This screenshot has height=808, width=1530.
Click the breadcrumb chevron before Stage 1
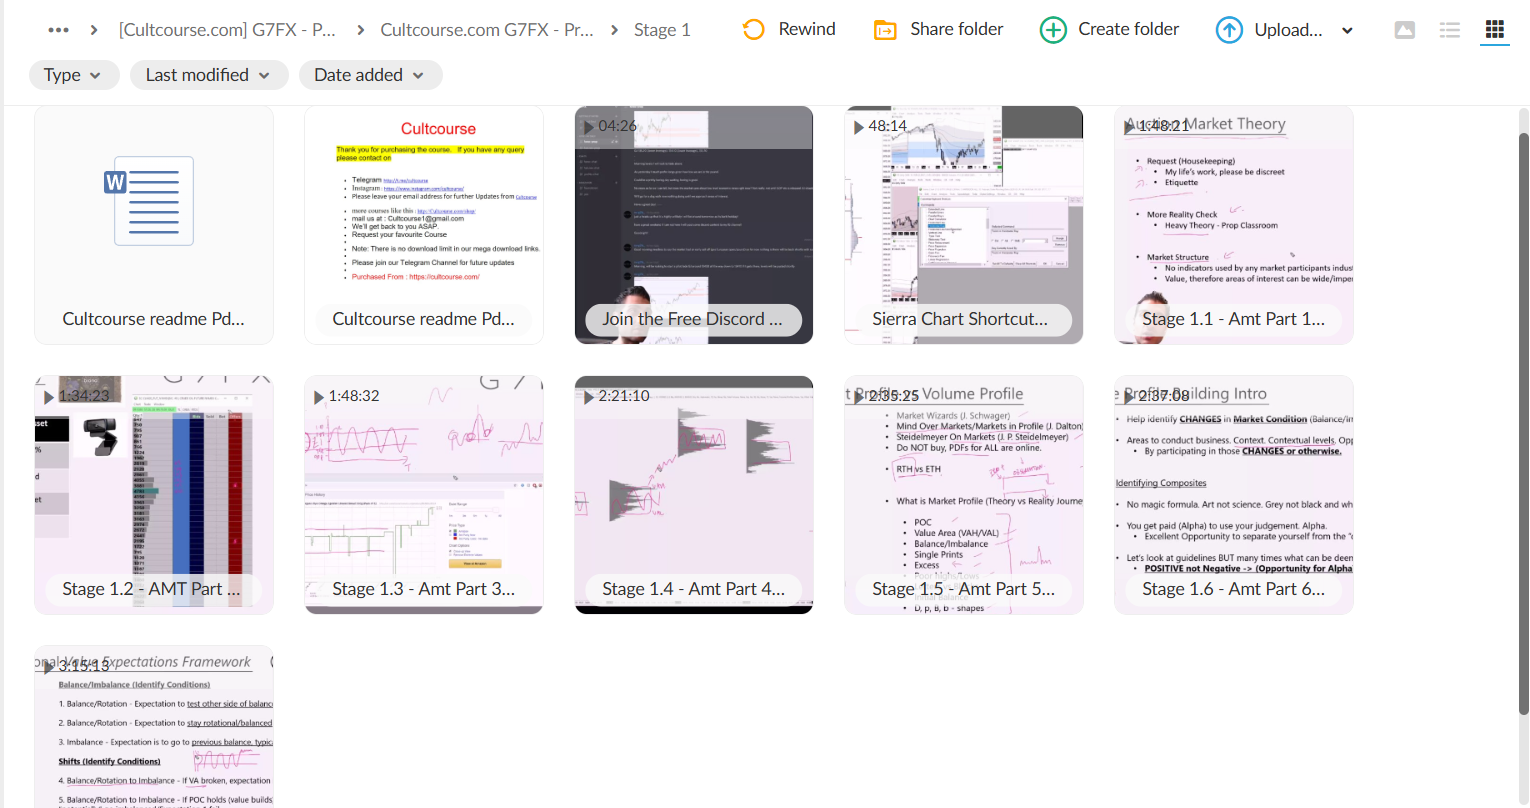pyautogui.click(x=614, y=30)
